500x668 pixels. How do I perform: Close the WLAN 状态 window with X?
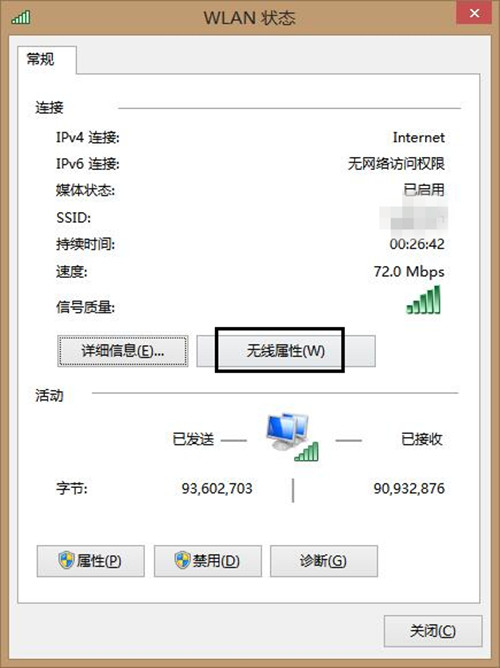pyautogui.click(x=474, y=13)
